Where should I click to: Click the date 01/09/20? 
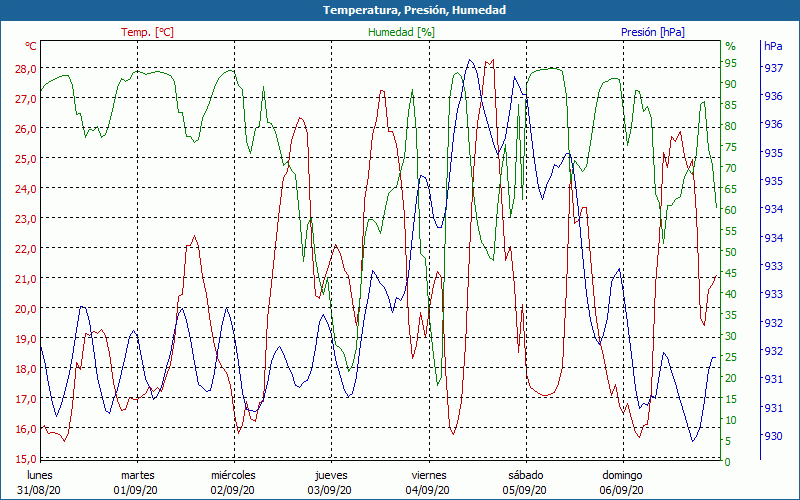136,490
